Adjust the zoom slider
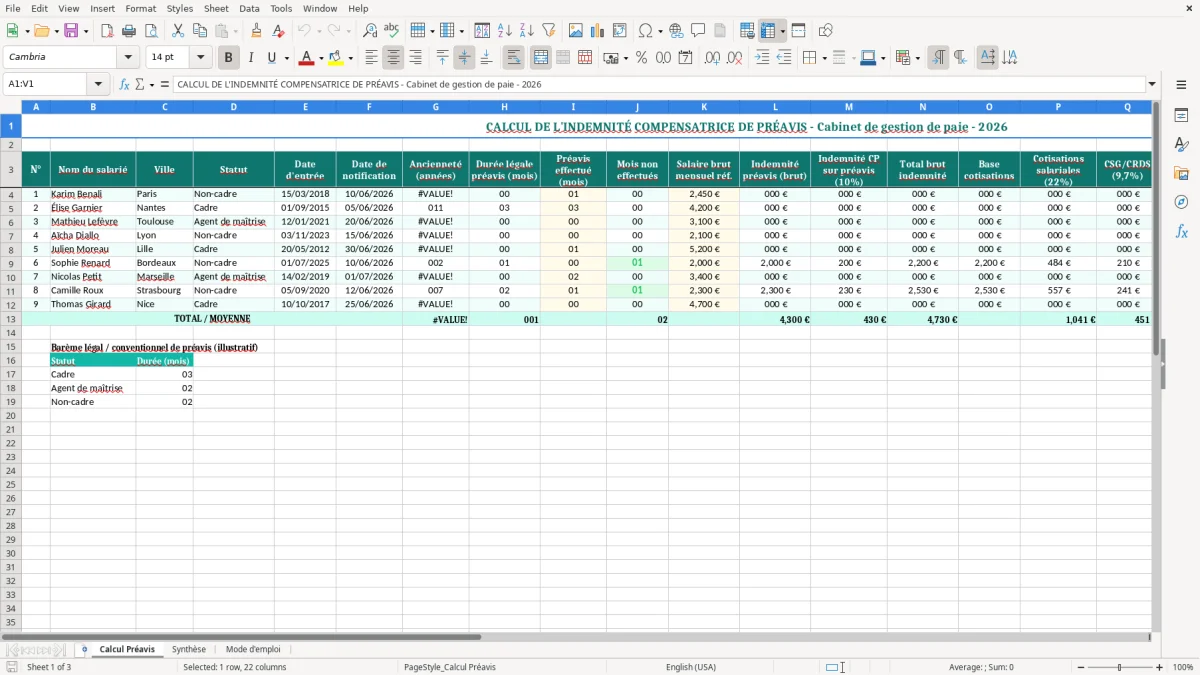1200x675 pixels. (x=1118, y=667)
